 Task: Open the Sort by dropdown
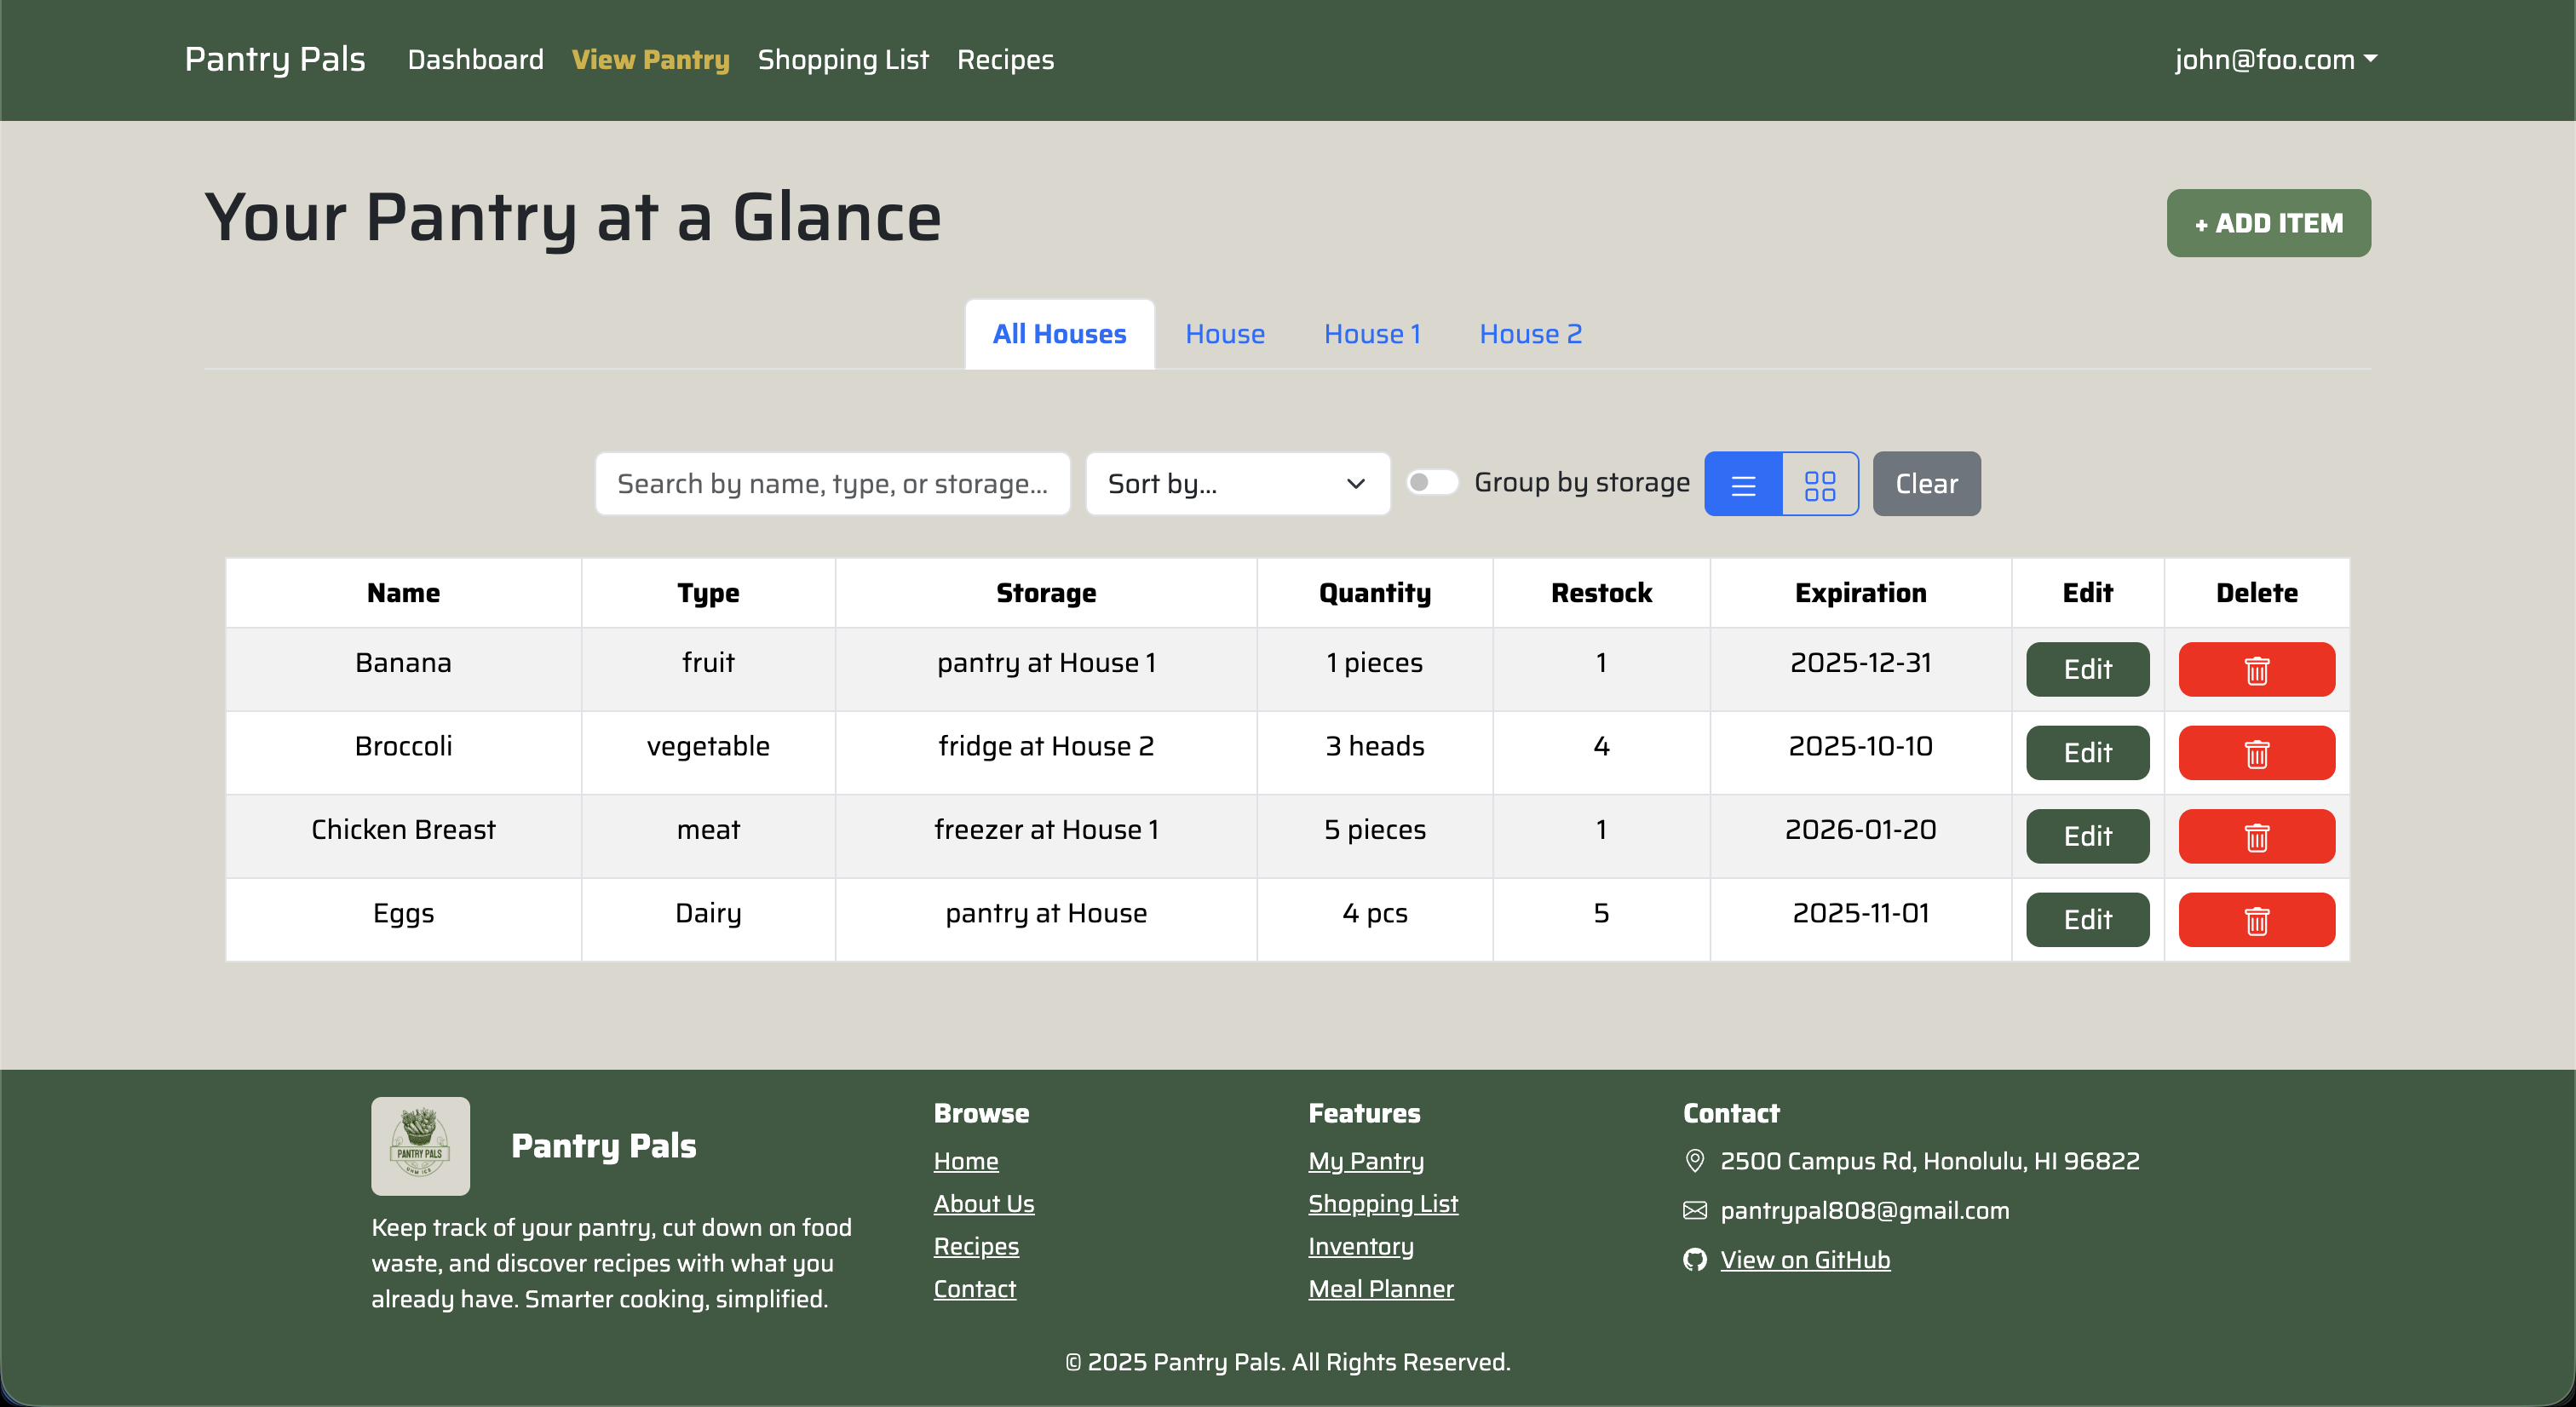[x=1237, y=484]
